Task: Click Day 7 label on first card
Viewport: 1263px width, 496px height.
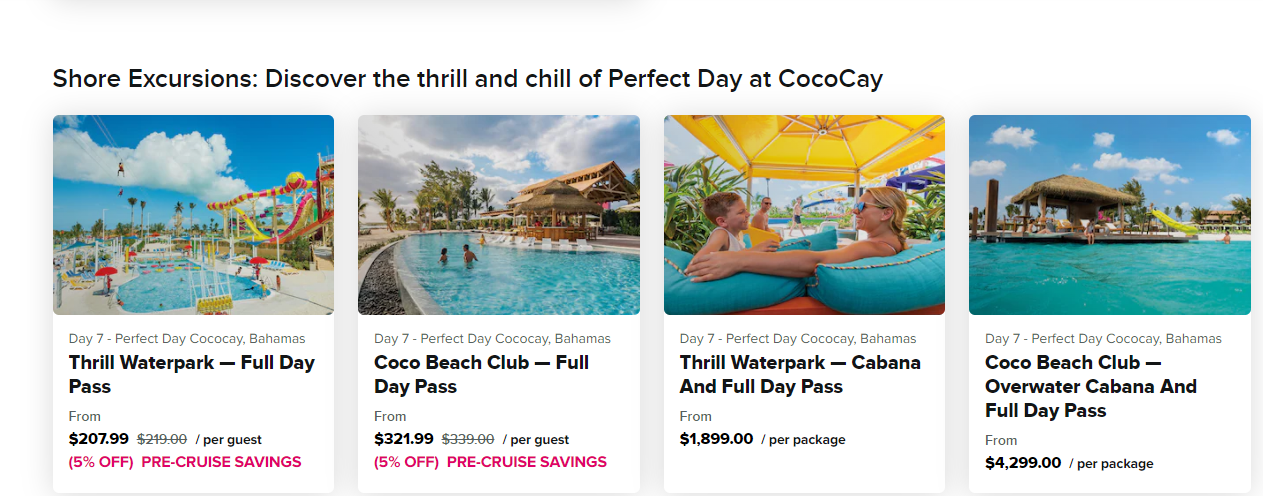Action: [x=187, y=338]
